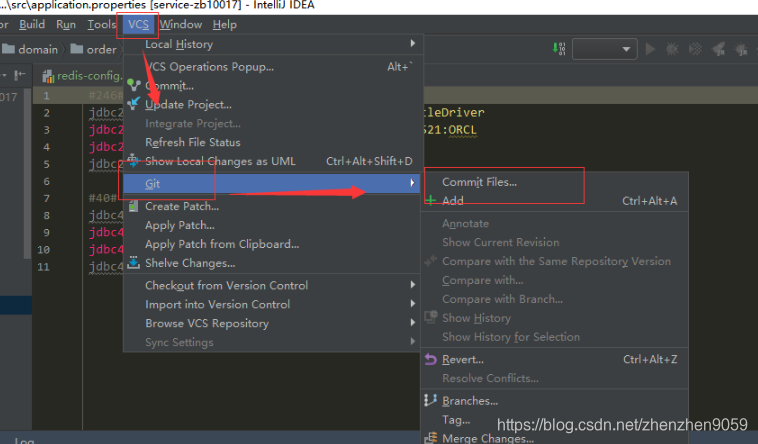Image resolution: width=758 pixels, height=444 pixels.
Task: Open the Tools menu
Action: [x=102, y=25]
